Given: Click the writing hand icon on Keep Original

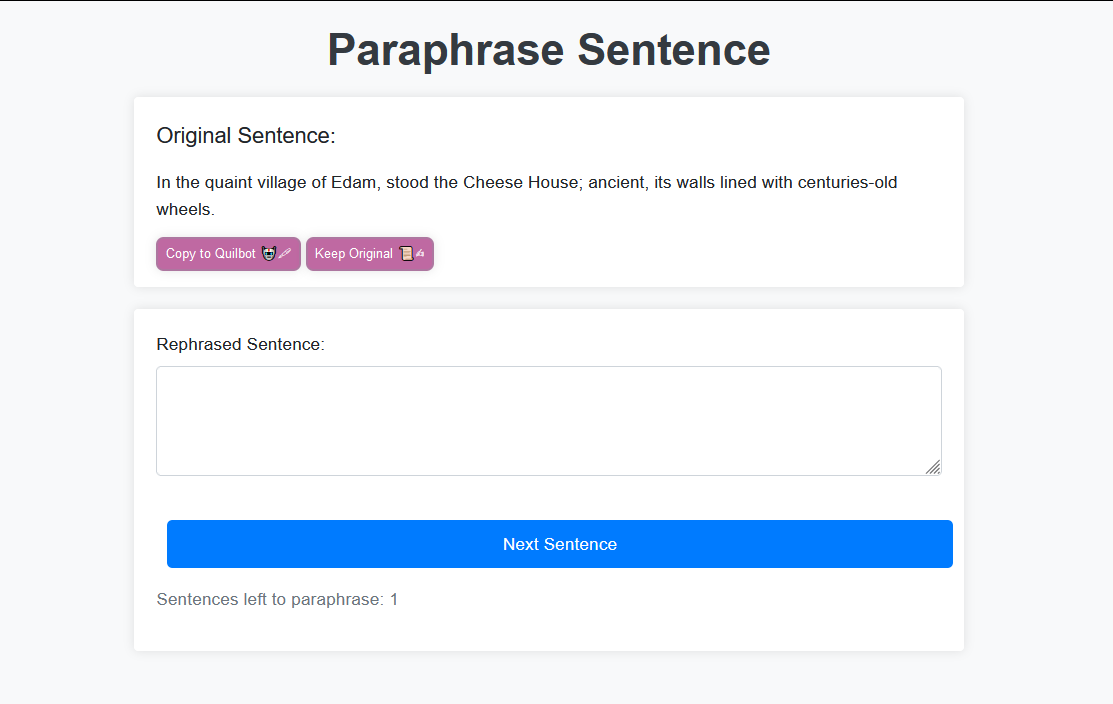Looking at the screenshot, I should tap(422, 253).
